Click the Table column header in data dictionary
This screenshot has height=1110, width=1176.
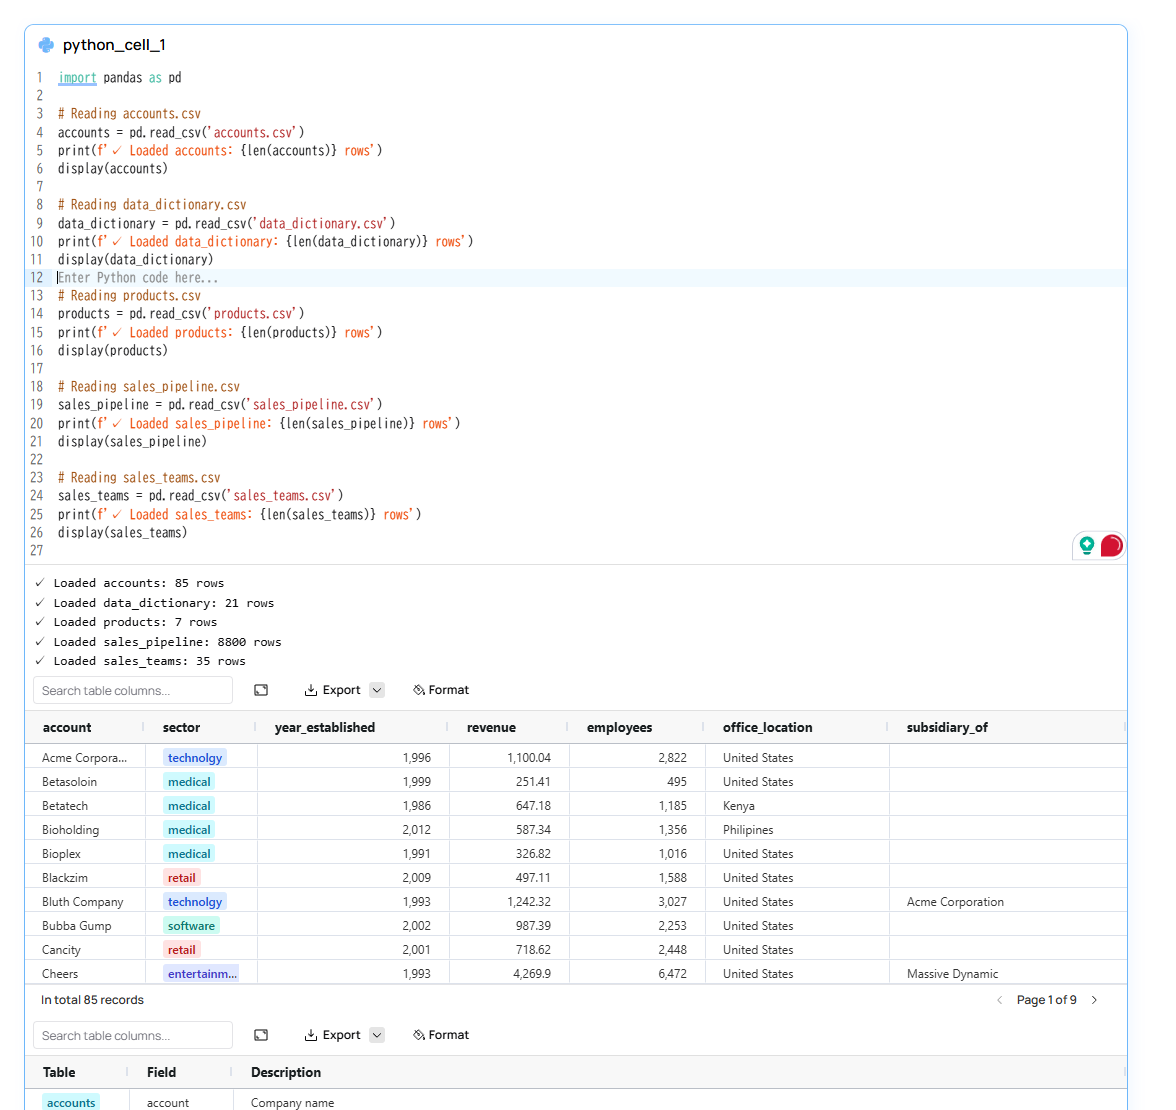point(59,1072)
